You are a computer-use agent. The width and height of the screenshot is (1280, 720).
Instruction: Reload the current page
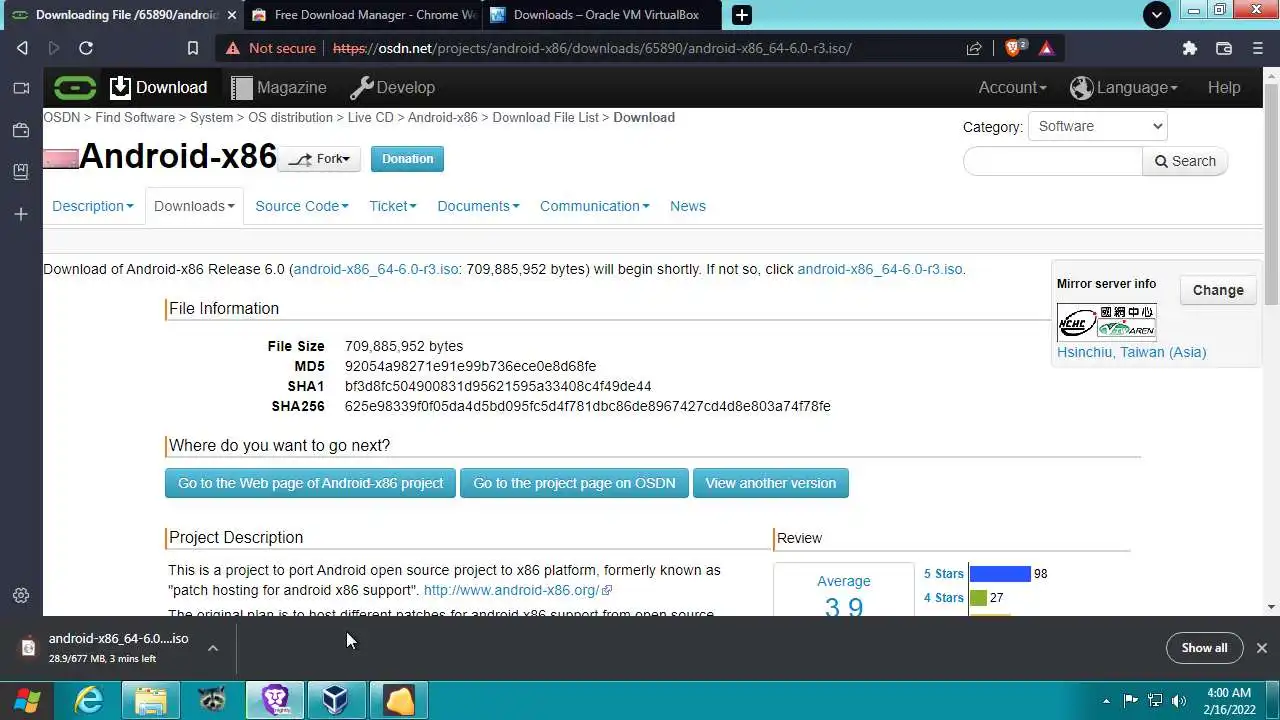(x=86, y=48)
